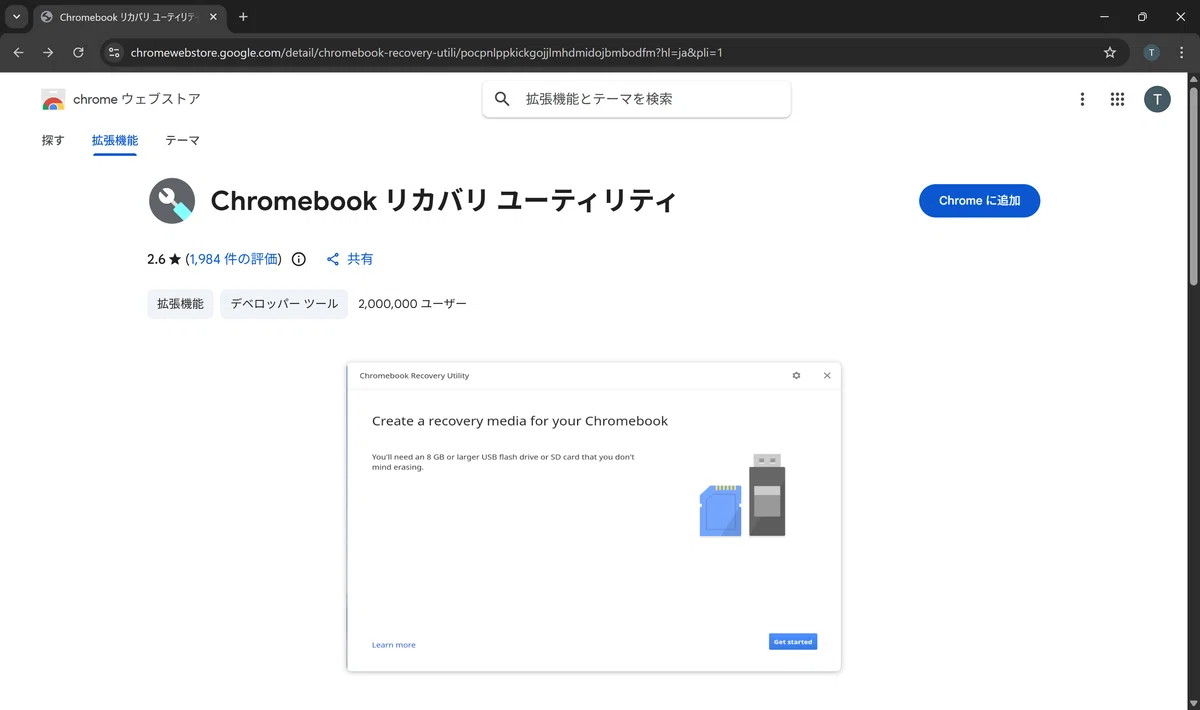Click the Chromebook リカバリ ユーティリティ title
Viewport: 1200px width, 710px height.
(444, 201)
